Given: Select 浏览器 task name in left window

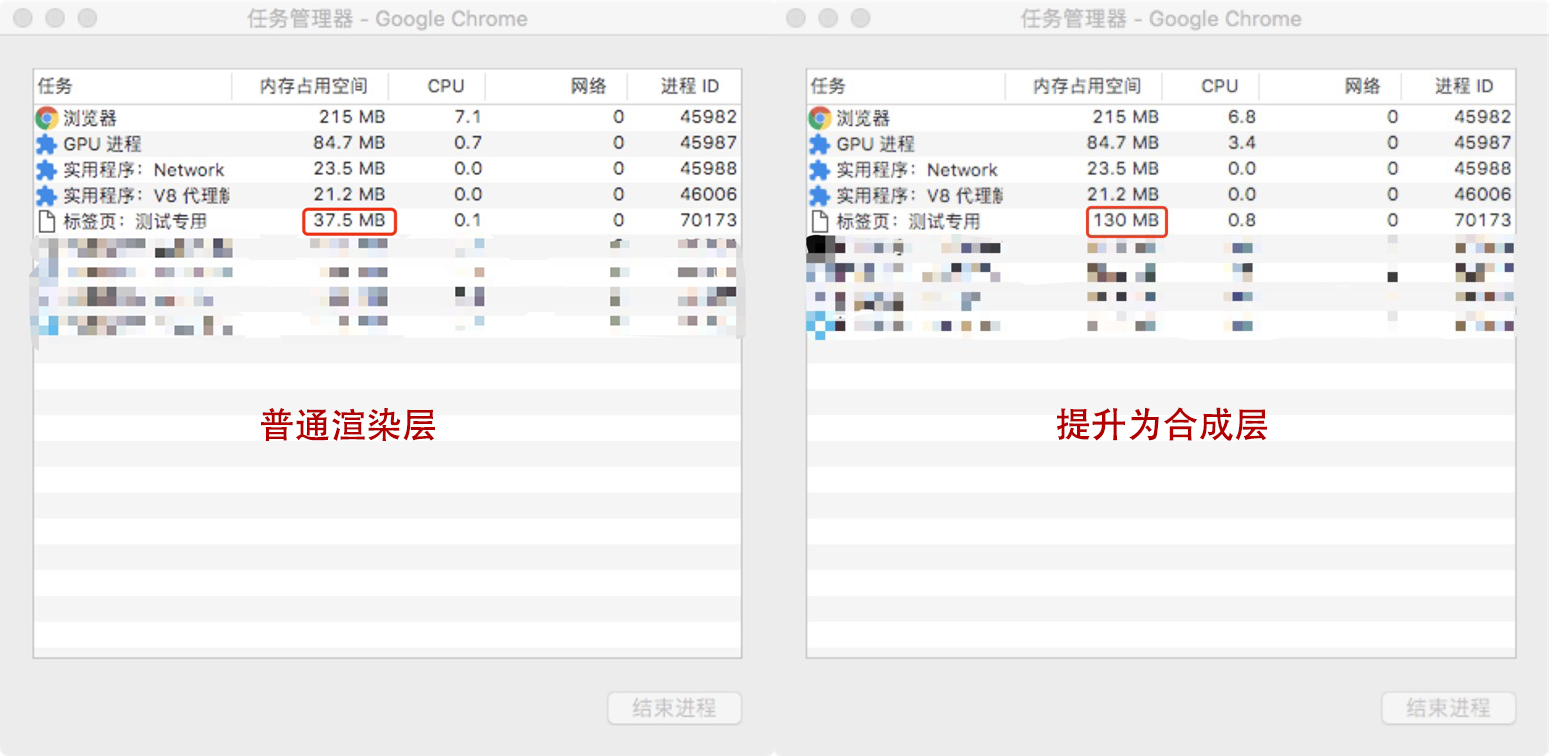Looking at the screenshot, I should 90,118.
